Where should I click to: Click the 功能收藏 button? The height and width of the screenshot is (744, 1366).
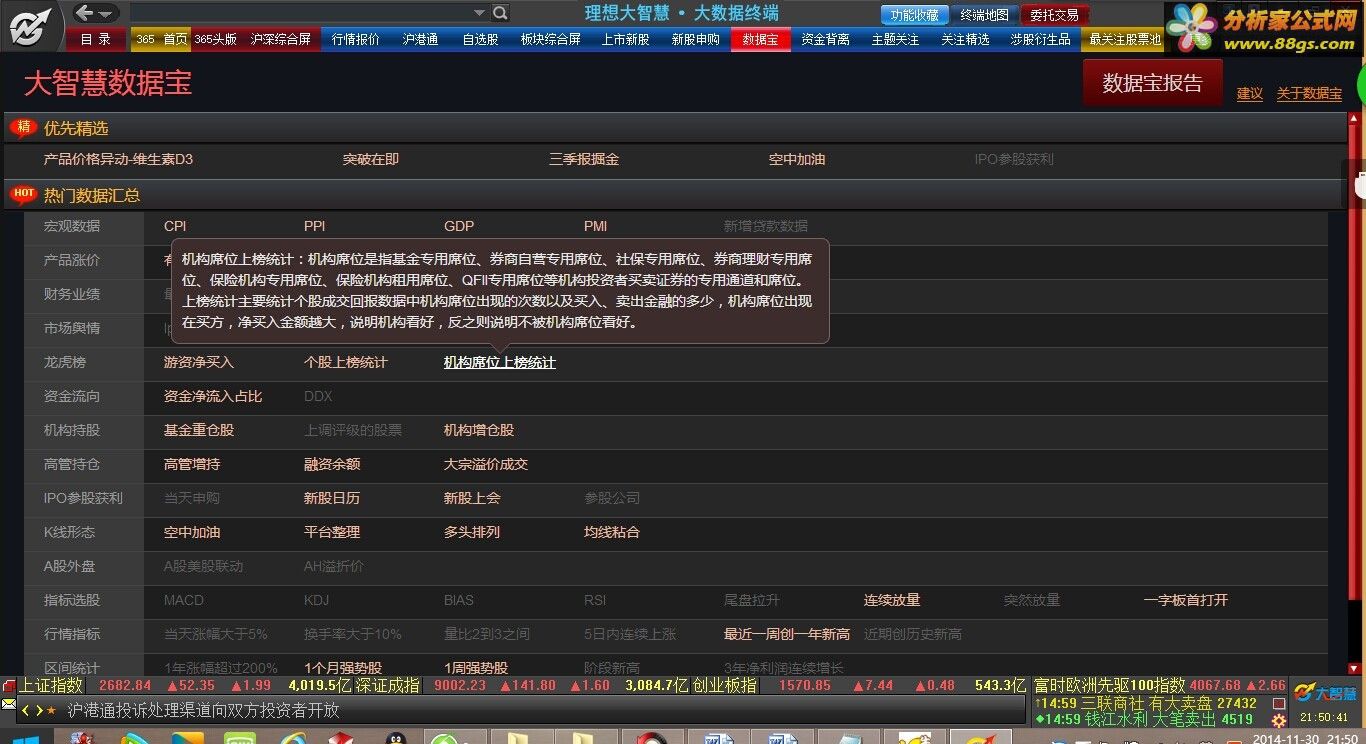914,15
